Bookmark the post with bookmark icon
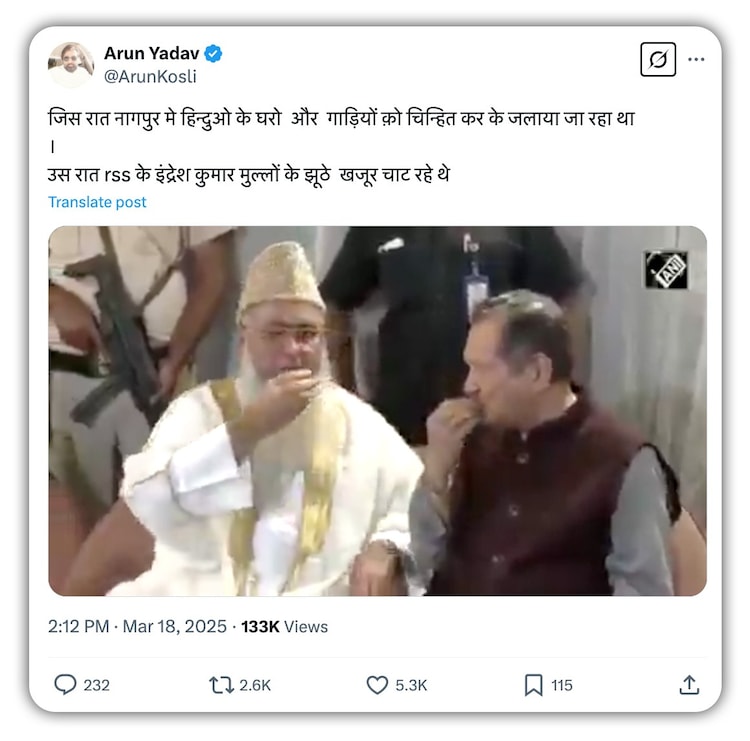 tap(533, 685)
